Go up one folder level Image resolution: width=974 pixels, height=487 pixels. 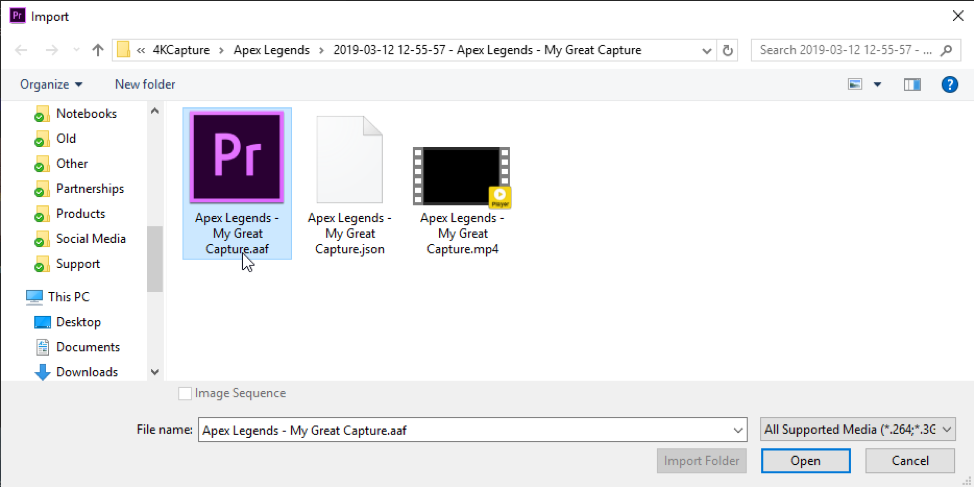pos(97,50)
